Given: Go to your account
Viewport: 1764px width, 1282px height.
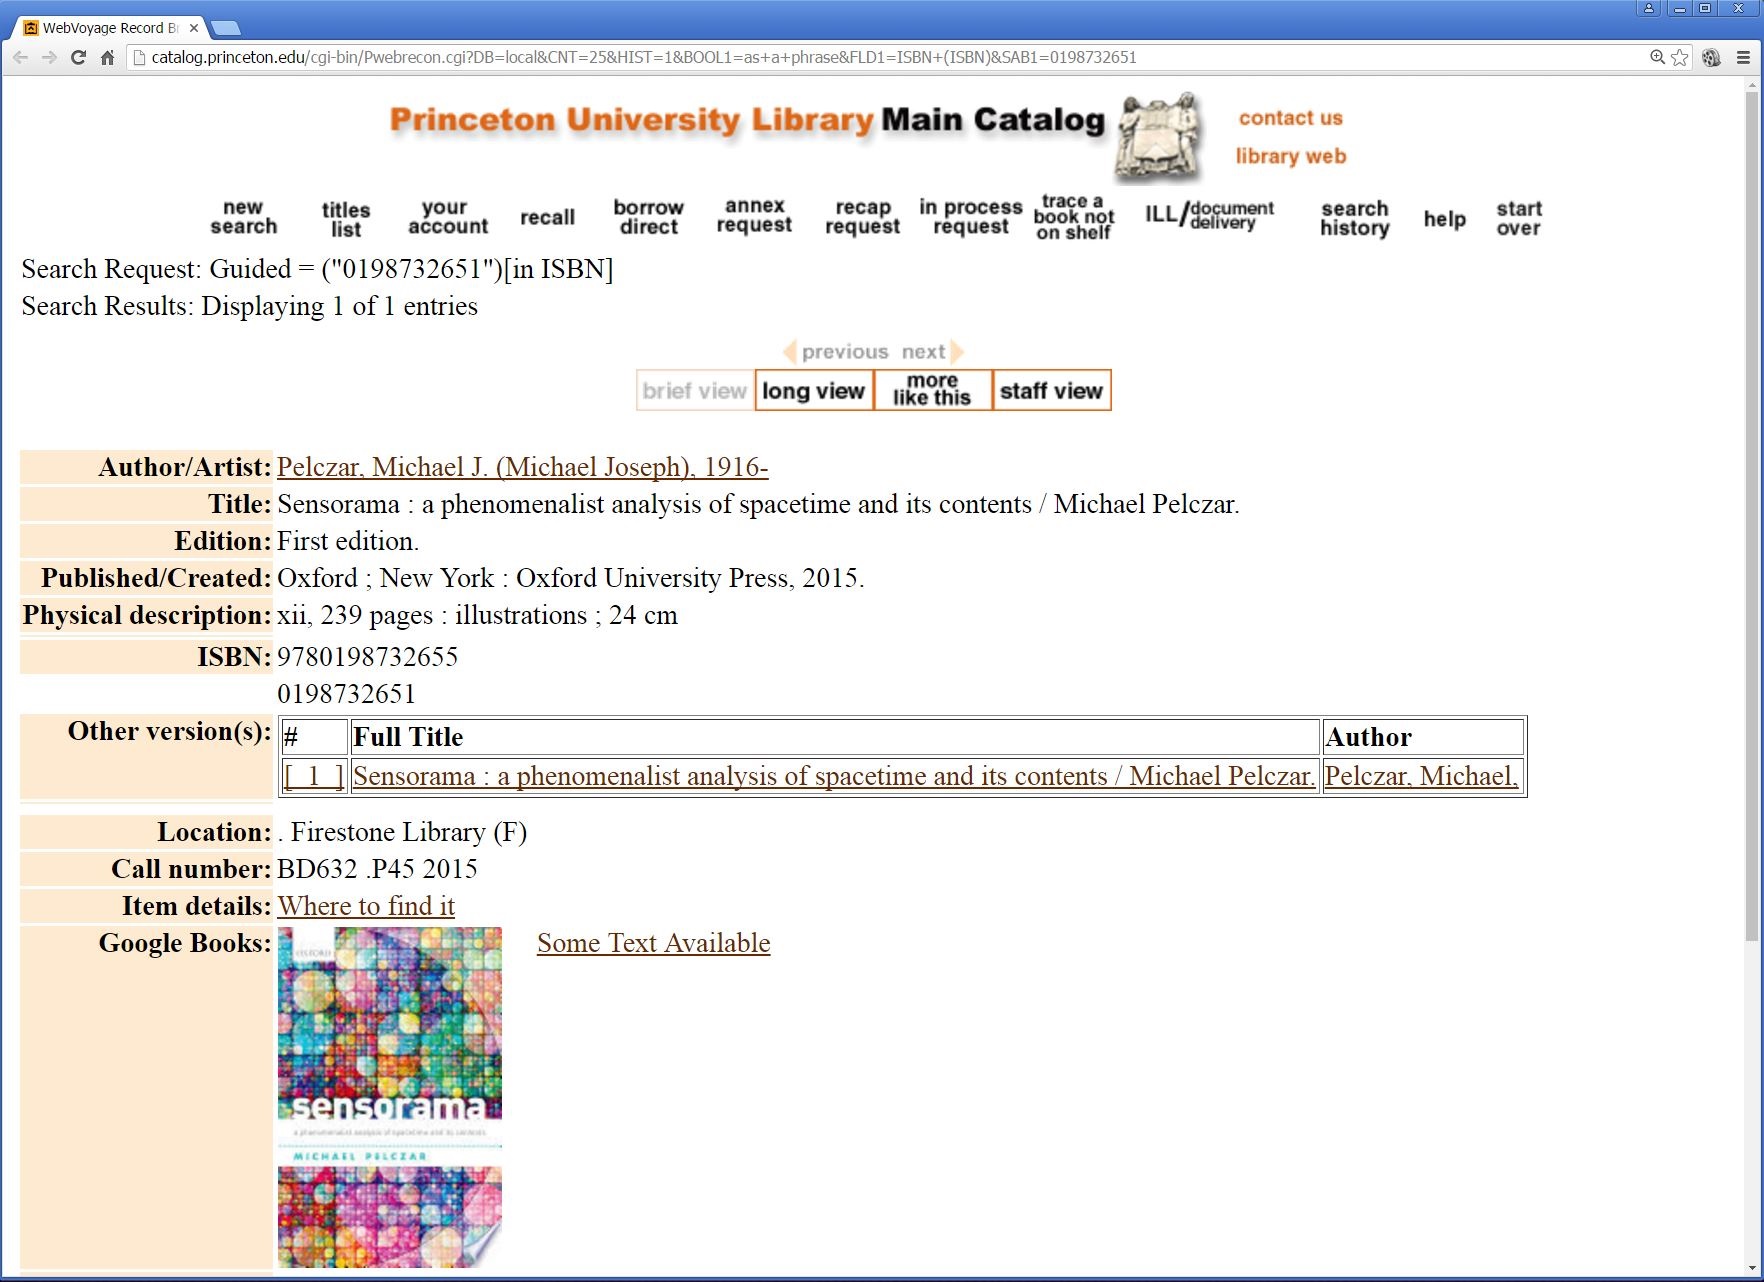Looking at the screenshot, I should (x=447, y=217).
